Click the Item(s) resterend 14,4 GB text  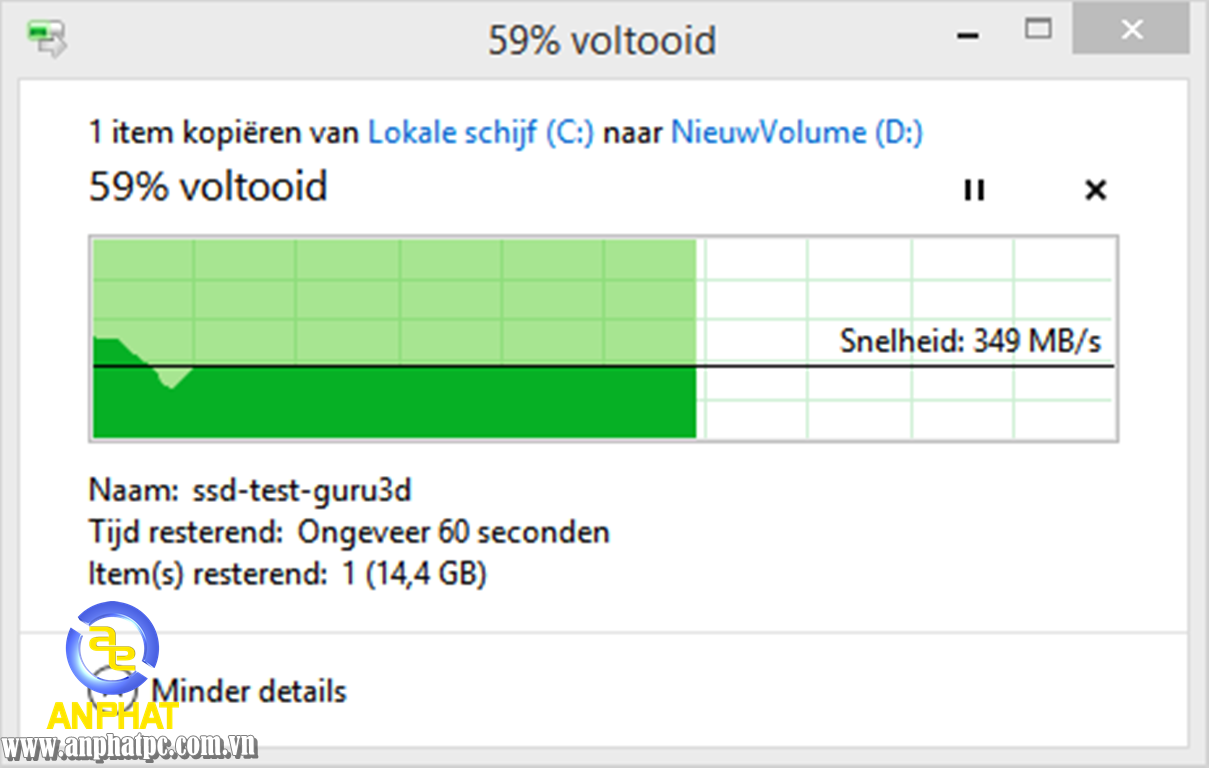point(288,574)
